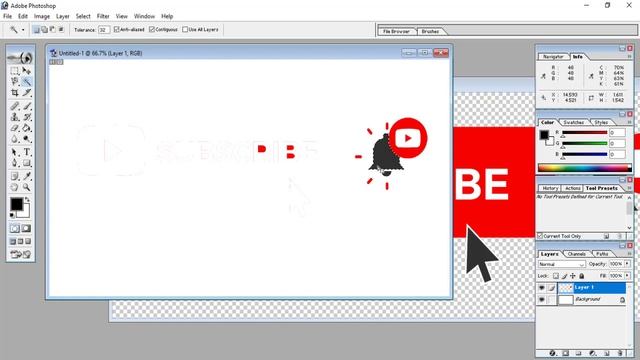Viewport: 640px width, 360px height.
Task: Click the foreground color swatch in toolbox
Action: [x=17, y=204]
